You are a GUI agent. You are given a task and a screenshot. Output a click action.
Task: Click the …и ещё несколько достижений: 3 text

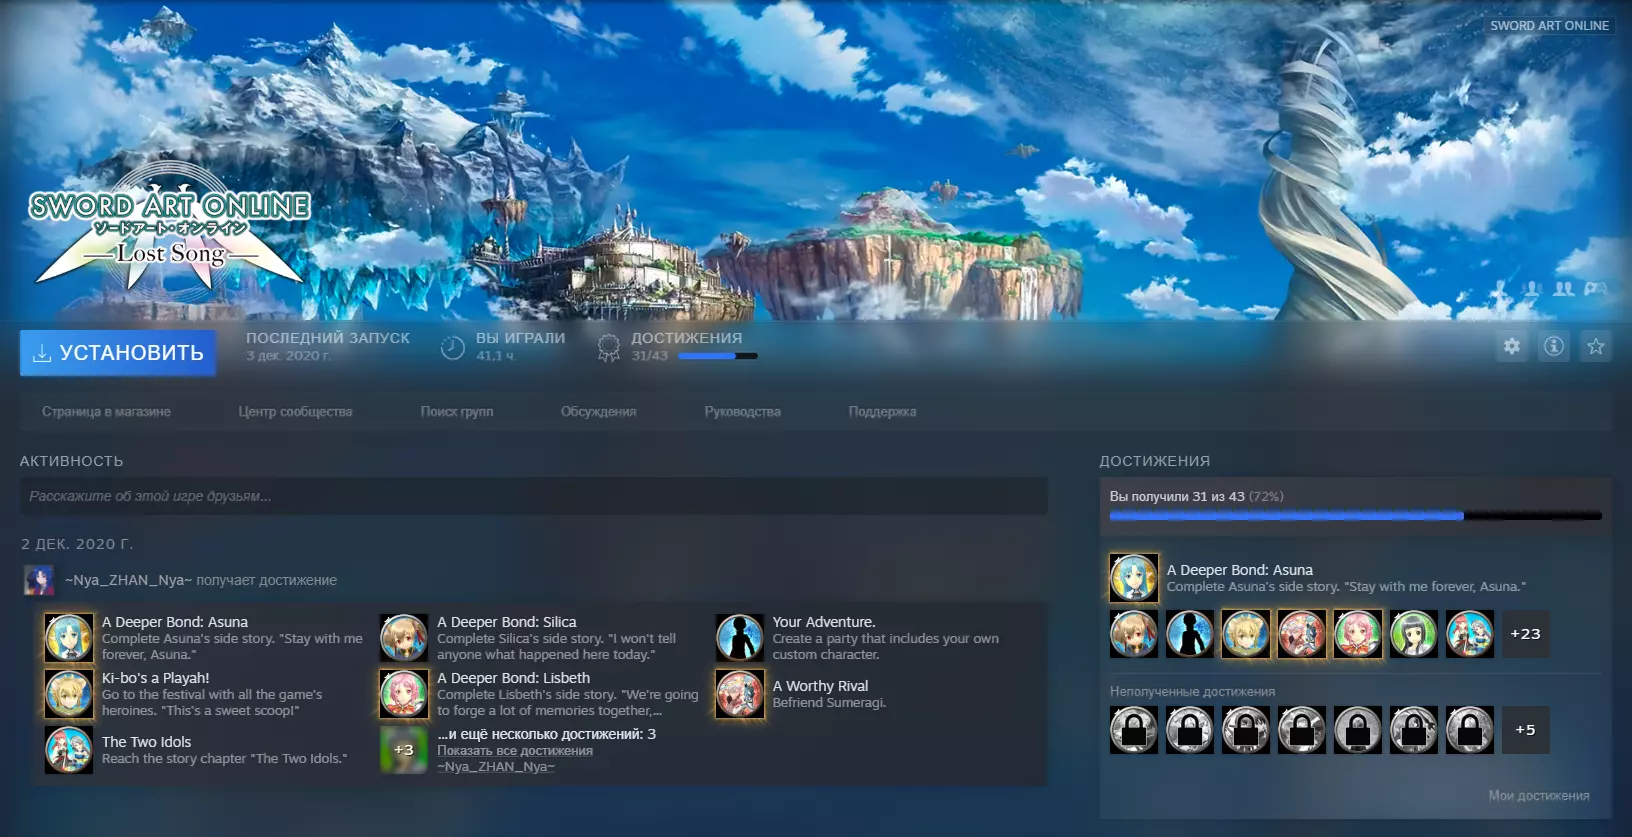[x=547, y=734]
